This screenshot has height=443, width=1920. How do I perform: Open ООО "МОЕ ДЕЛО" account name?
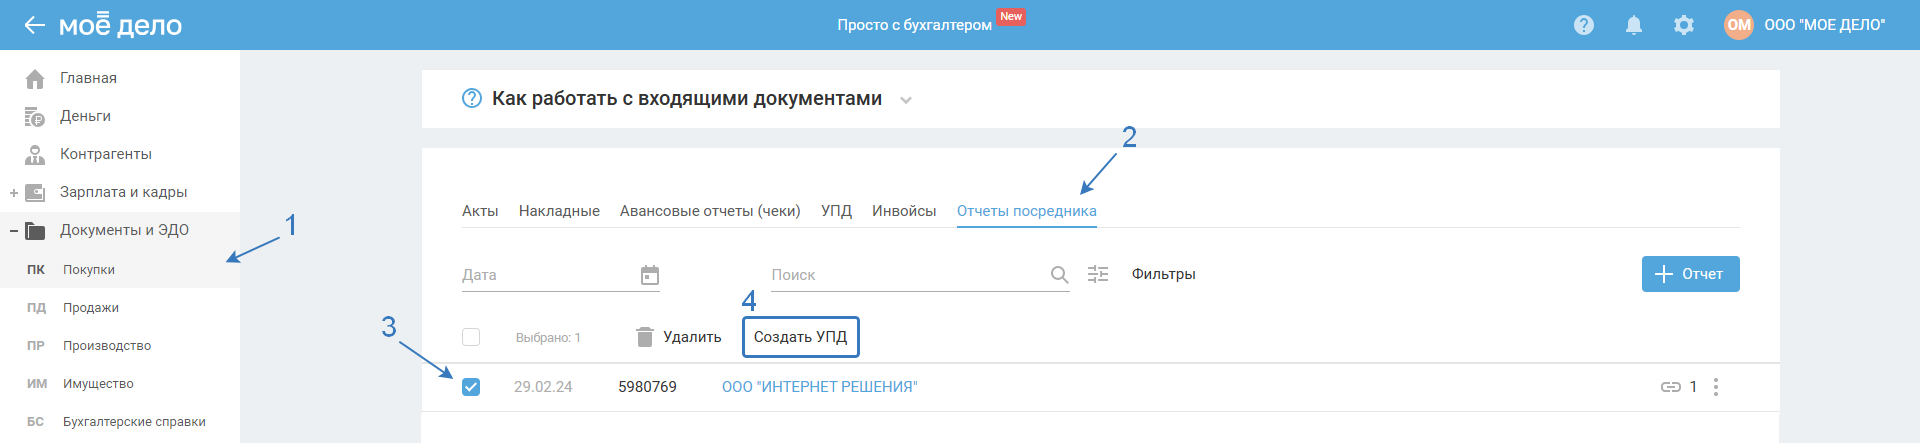(1825, 25)
